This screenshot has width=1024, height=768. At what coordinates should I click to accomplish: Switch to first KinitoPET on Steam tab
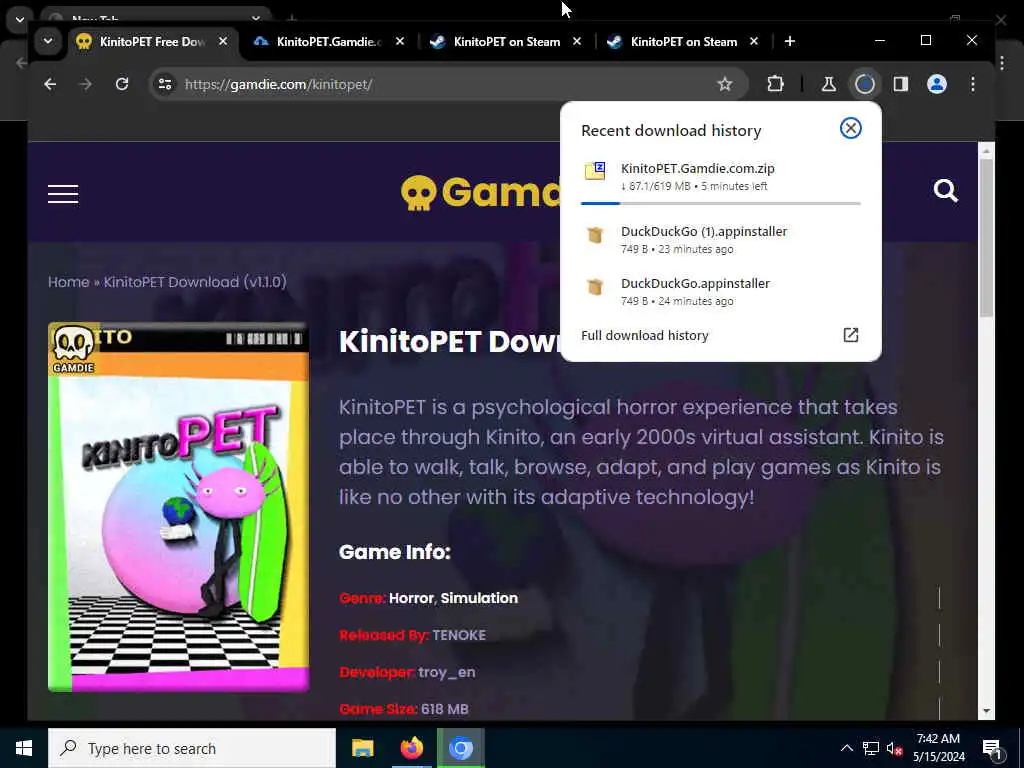[x=506, y=42]
